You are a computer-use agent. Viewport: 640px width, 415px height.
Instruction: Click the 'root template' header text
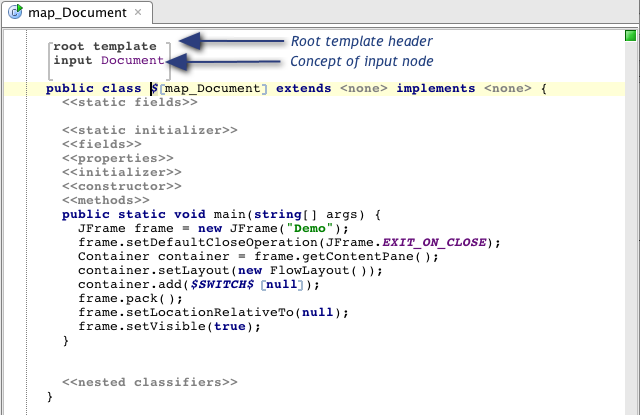point(105,46)
